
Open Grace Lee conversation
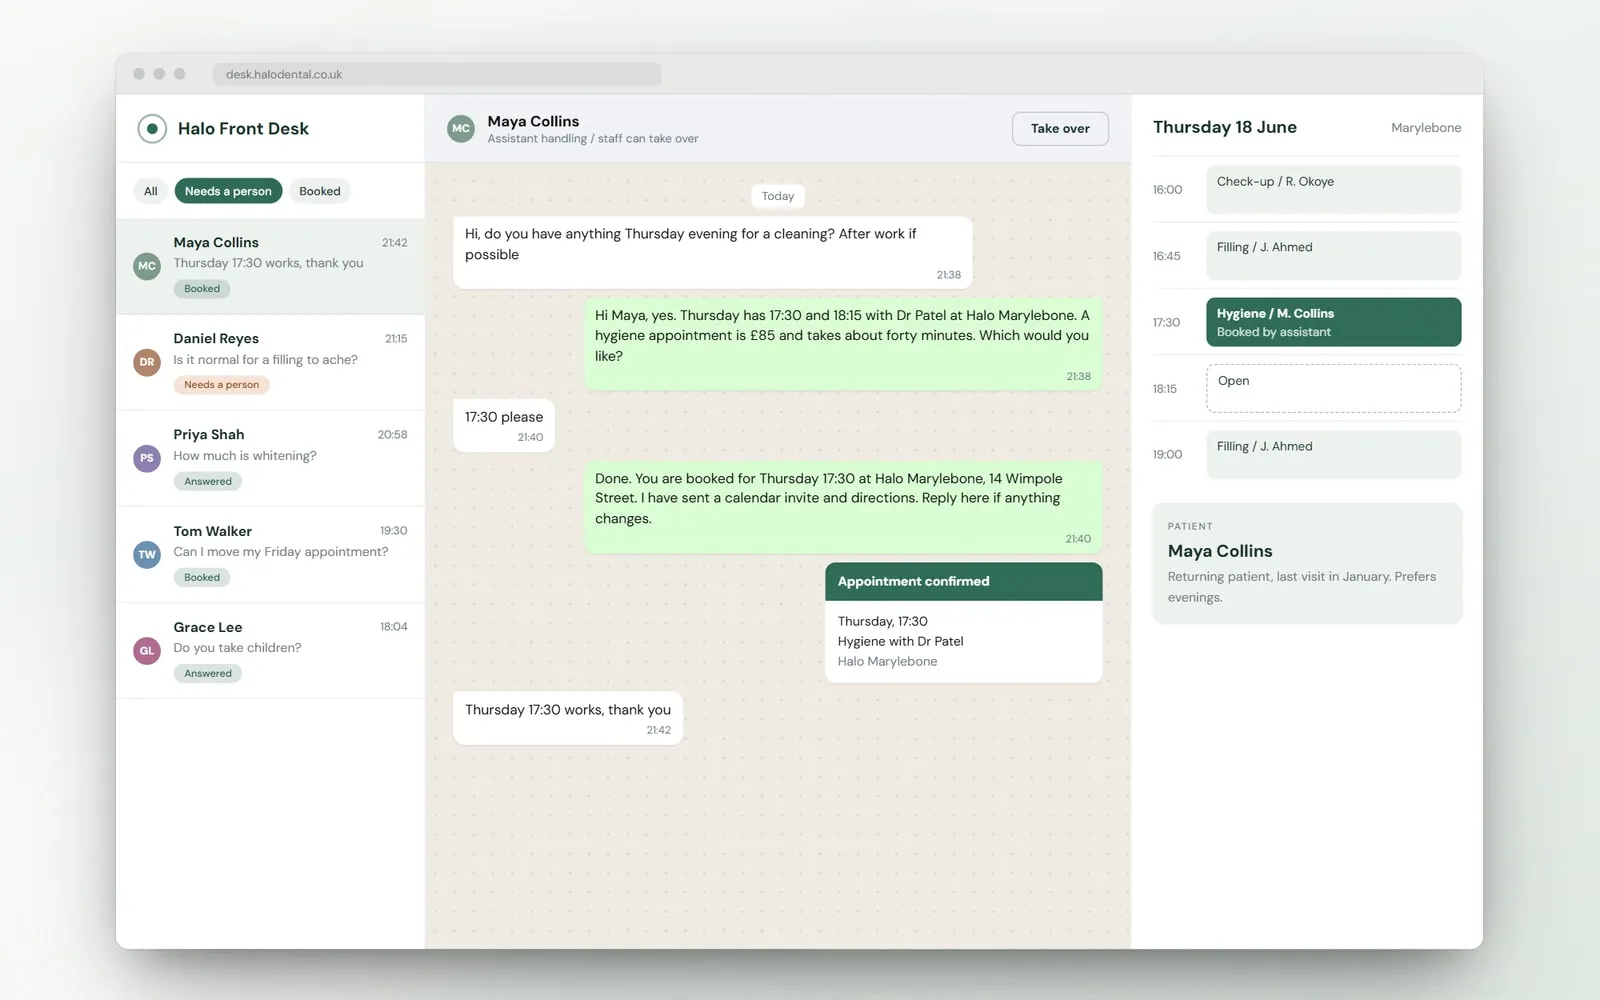pyautogui.click(x=270, y=650)
